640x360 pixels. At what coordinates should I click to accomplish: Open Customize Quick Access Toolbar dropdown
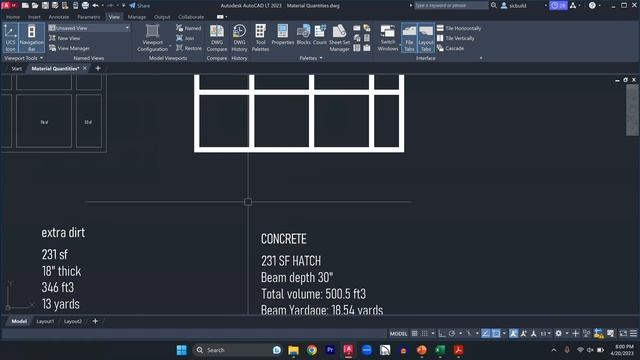tap(124, 5)
